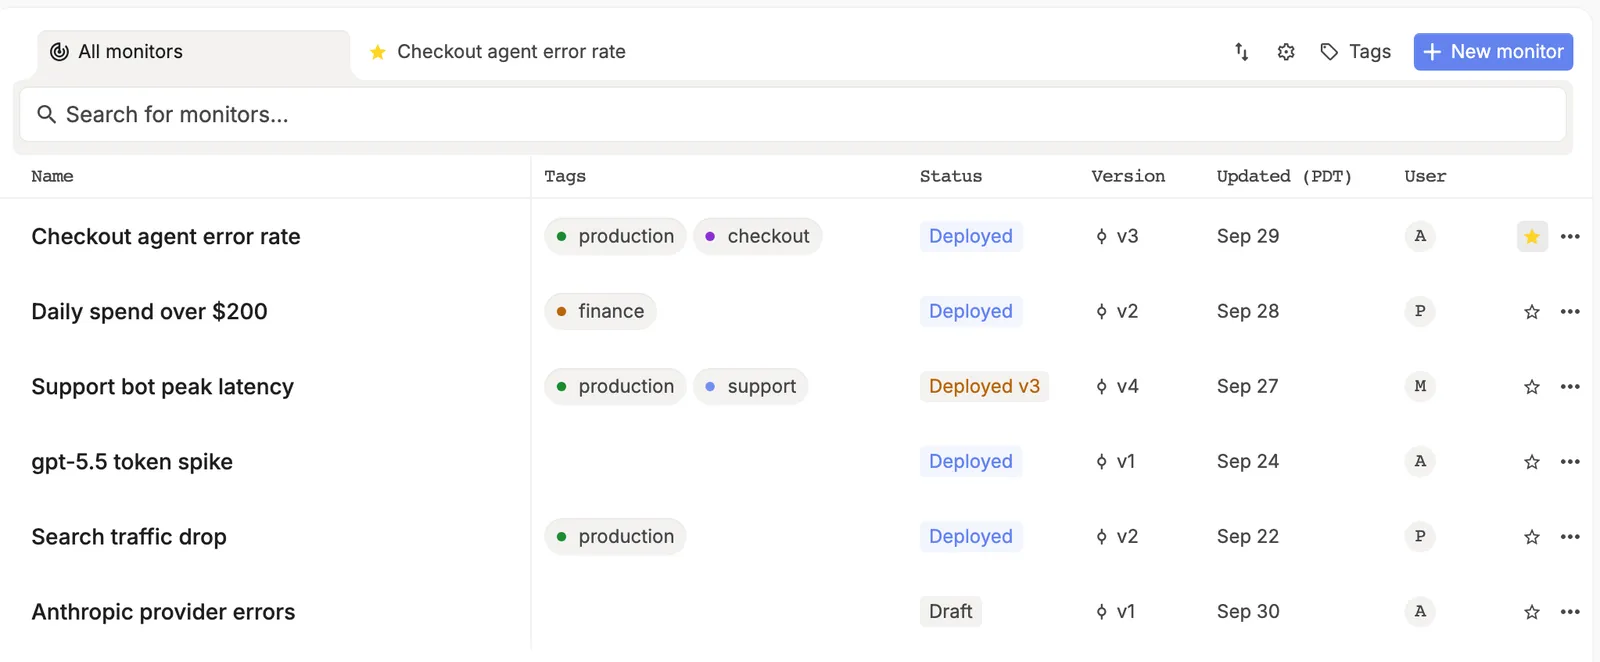Star the Daily spend over $200 monitor
The width and height of the screenshot is (1600, 662).
click(1532, 312)
